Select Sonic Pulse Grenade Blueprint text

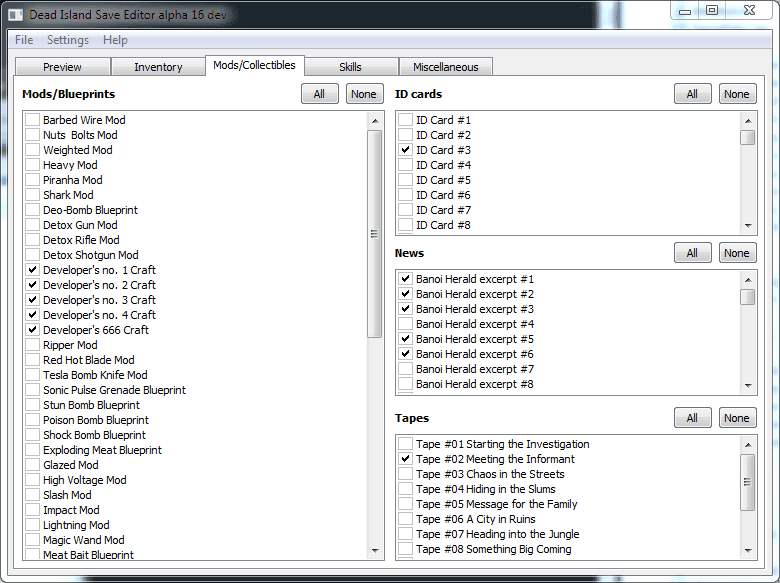tap(114, 390)
